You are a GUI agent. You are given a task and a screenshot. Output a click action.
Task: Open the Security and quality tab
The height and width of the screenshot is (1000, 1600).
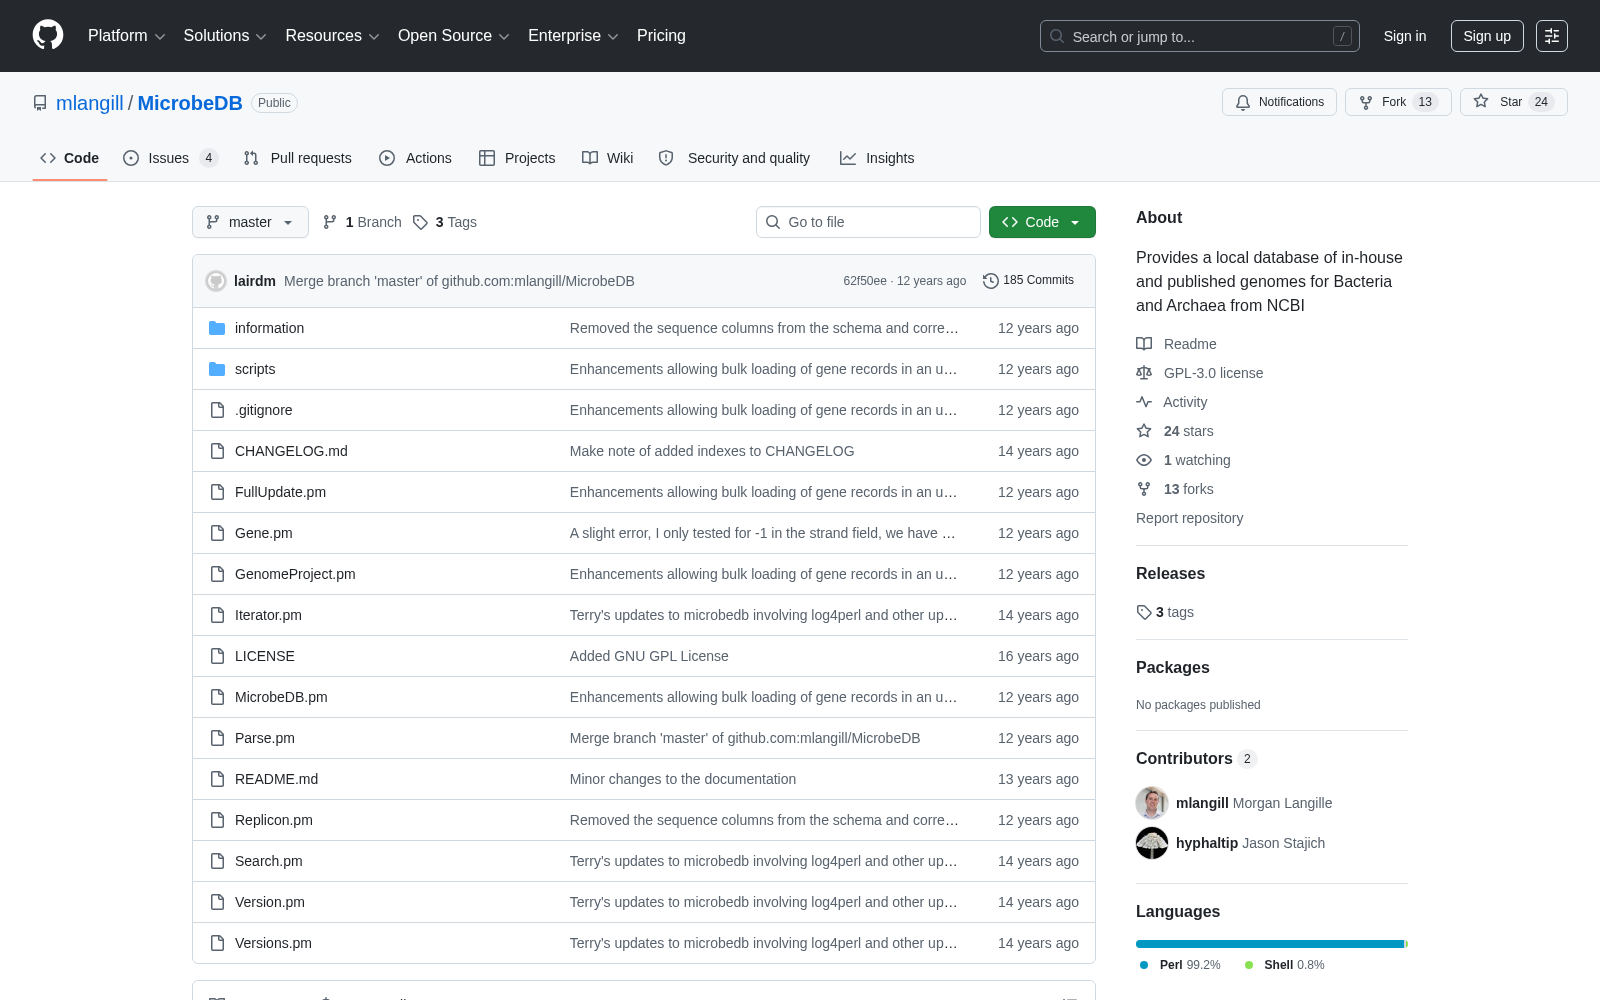coord(735,158)
